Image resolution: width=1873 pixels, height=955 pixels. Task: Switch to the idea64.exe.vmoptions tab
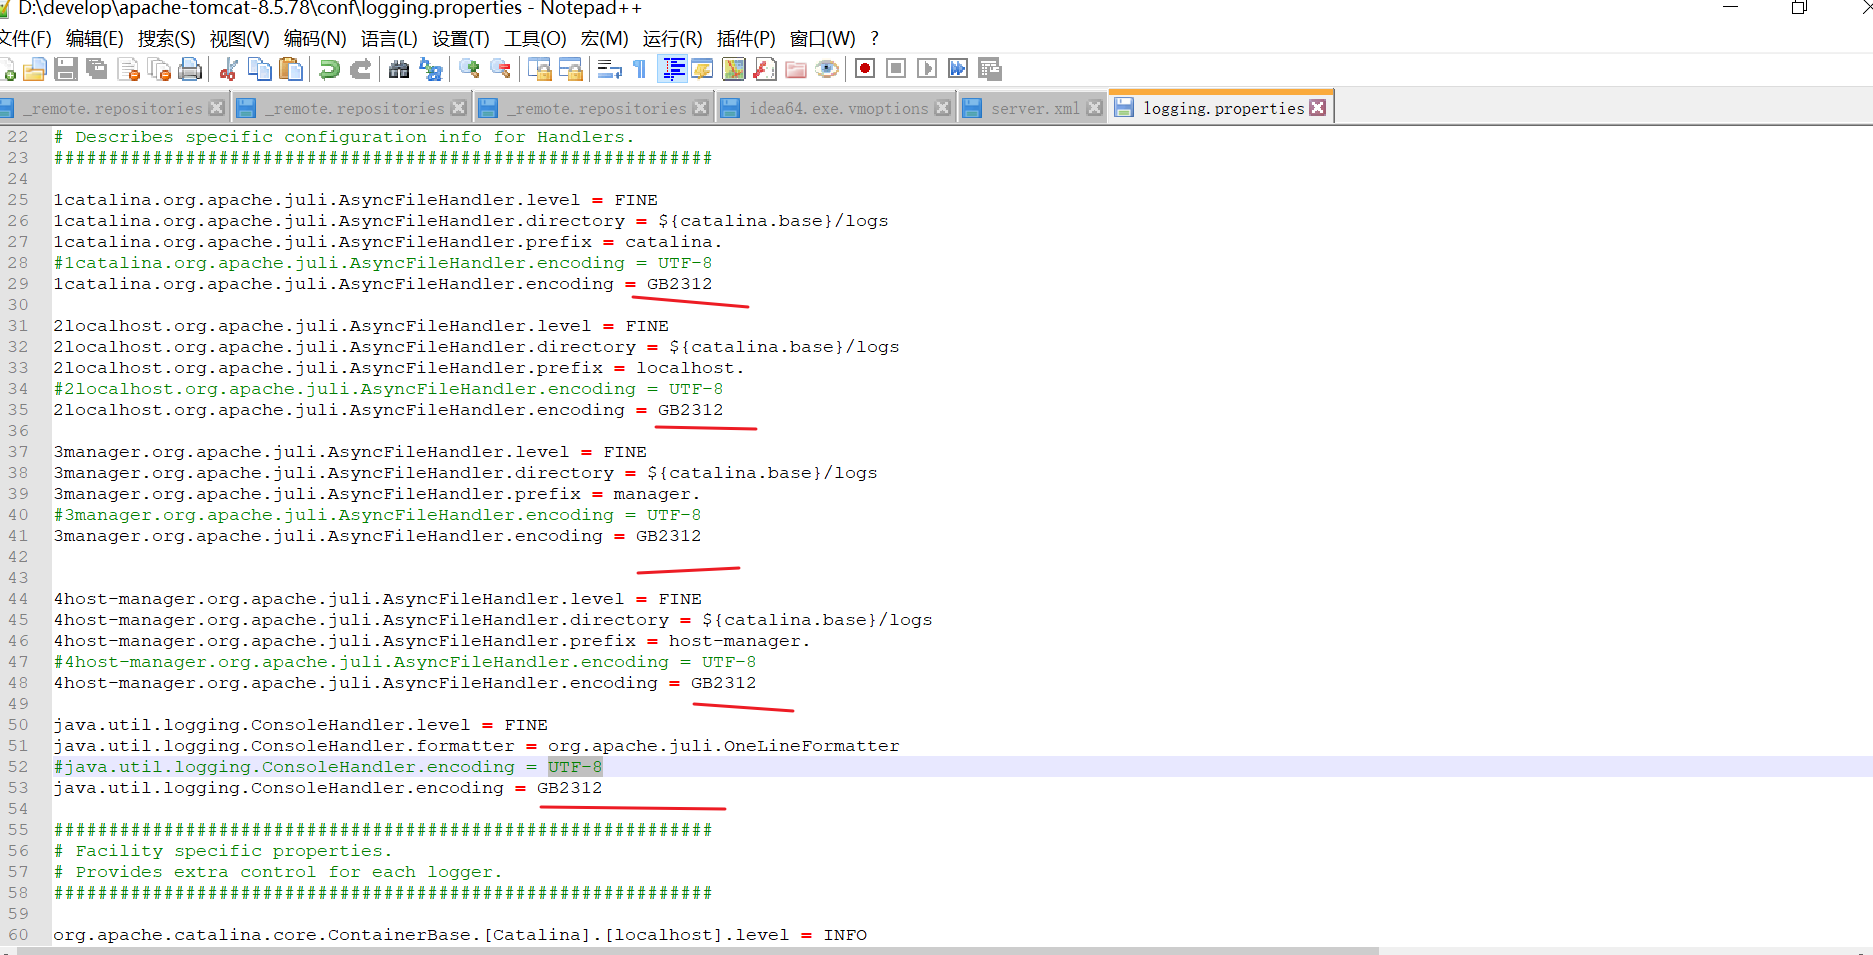click(837, 108)
